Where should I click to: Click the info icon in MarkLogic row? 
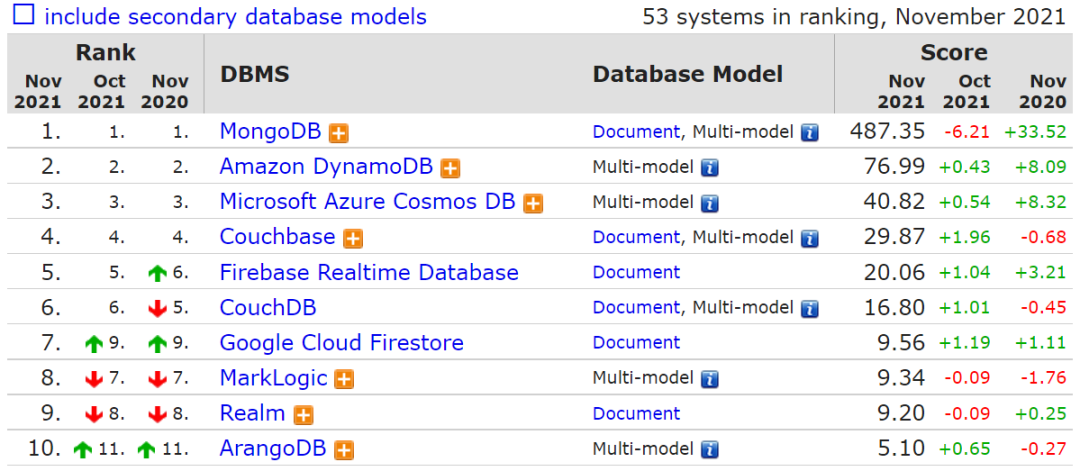[709, 379]
